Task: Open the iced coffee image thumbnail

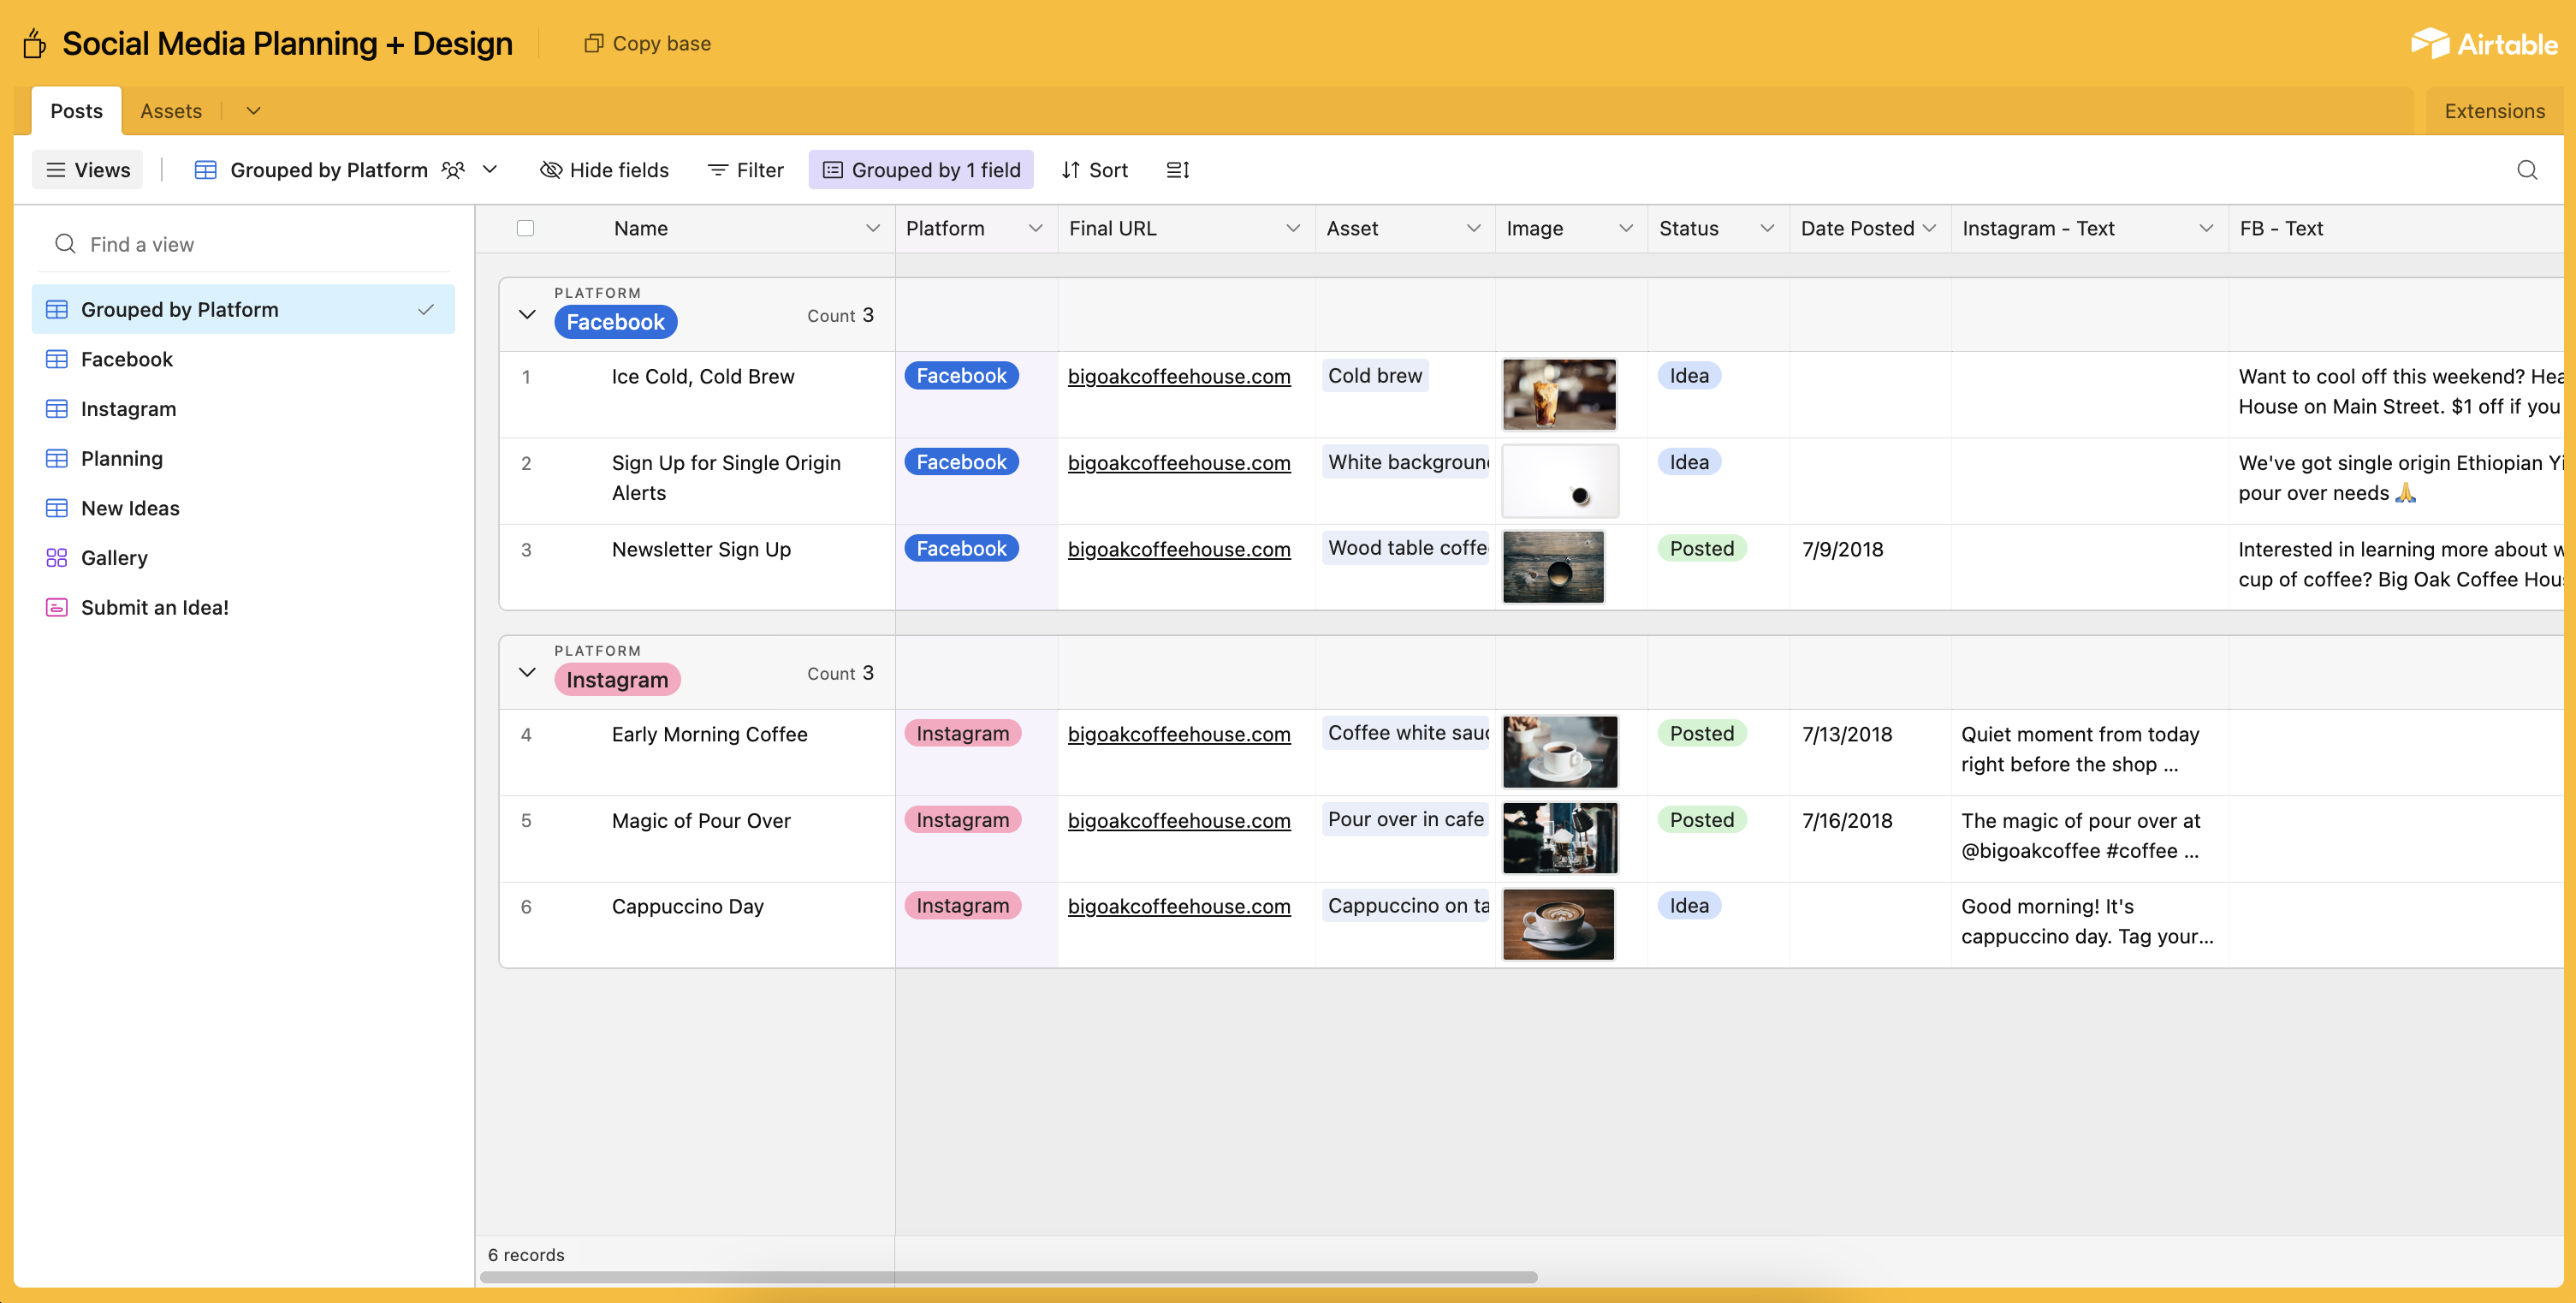Action: tap(1559, 394)
